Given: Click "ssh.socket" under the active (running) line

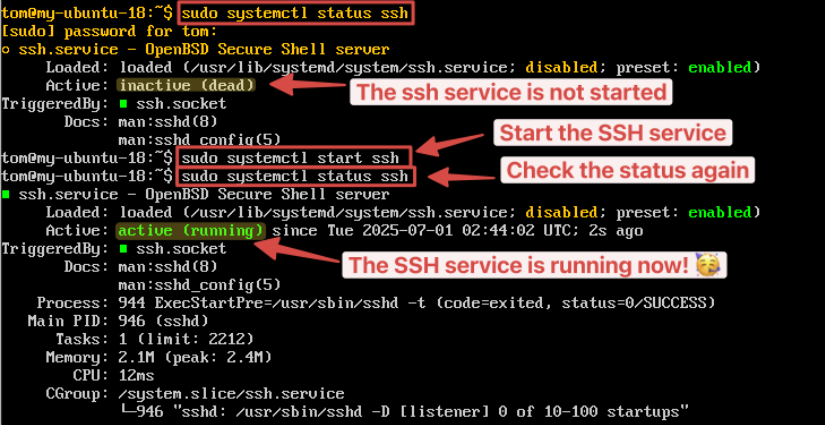Looking at the screenshot, I should tap(180, 249).
